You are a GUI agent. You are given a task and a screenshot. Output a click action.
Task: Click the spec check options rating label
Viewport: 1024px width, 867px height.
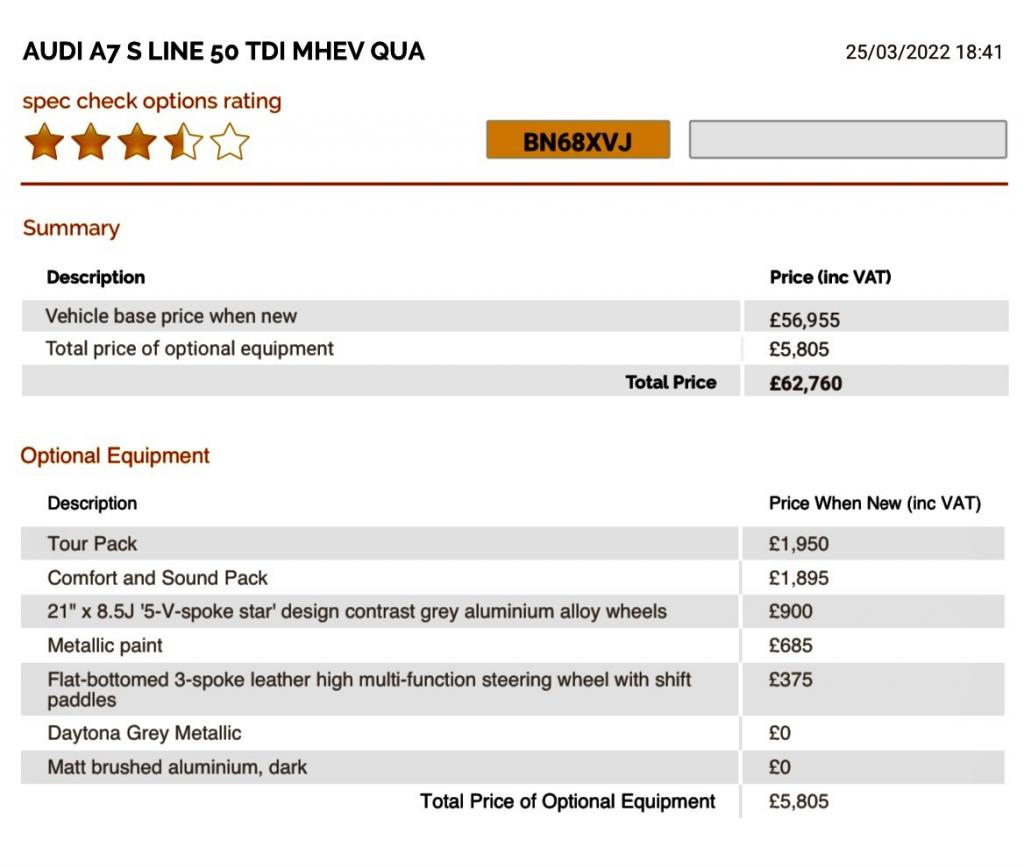152,101
